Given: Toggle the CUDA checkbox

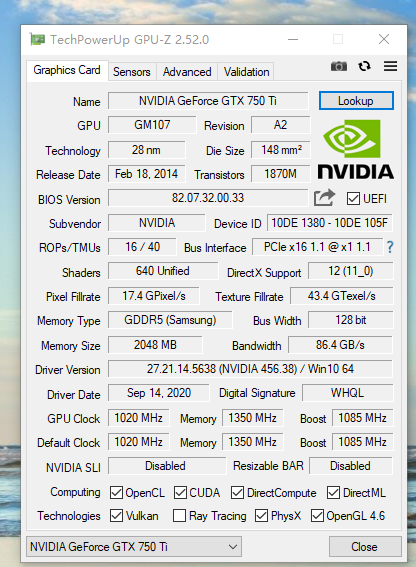Looking at the screenshot, I should click(180, 493).
